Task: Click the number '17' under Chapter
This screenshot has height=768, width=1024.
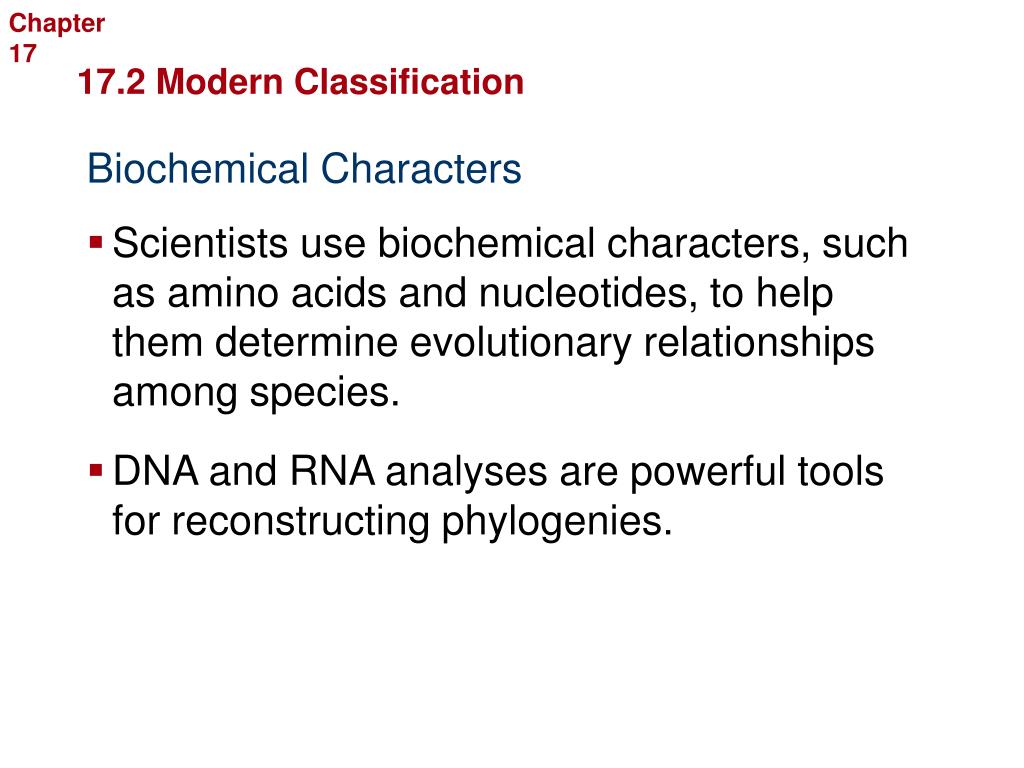Action: coord(22,54)
